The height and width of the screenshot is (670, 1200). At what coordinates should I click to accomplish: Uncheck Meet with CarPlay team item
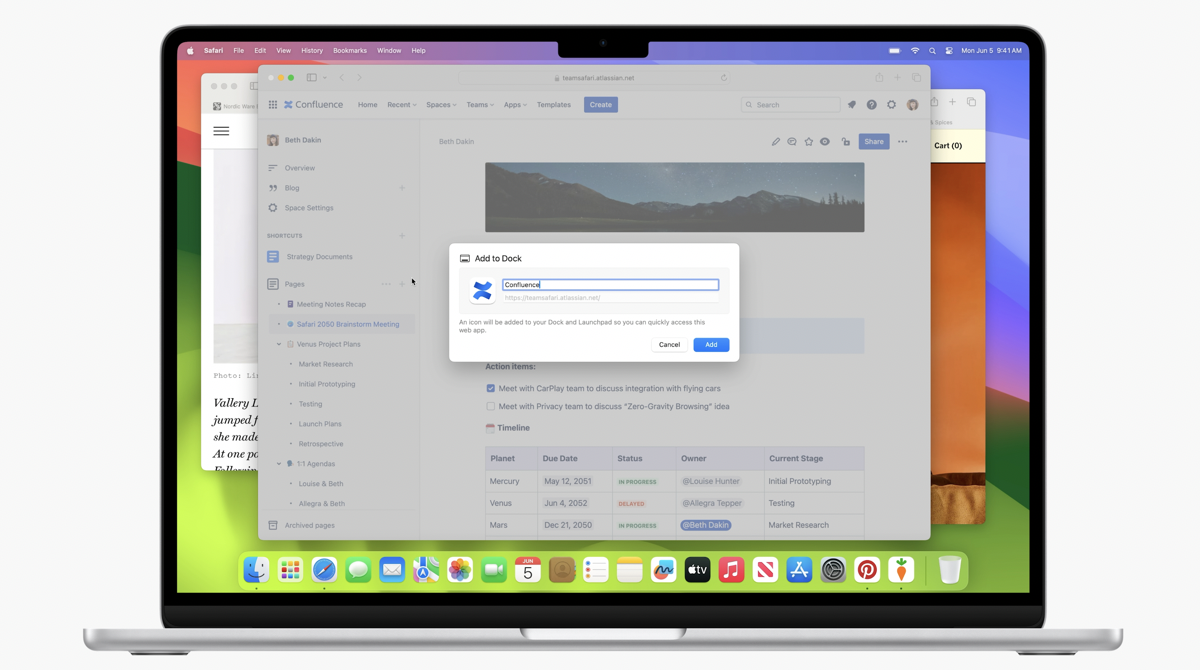coord(490,388)
